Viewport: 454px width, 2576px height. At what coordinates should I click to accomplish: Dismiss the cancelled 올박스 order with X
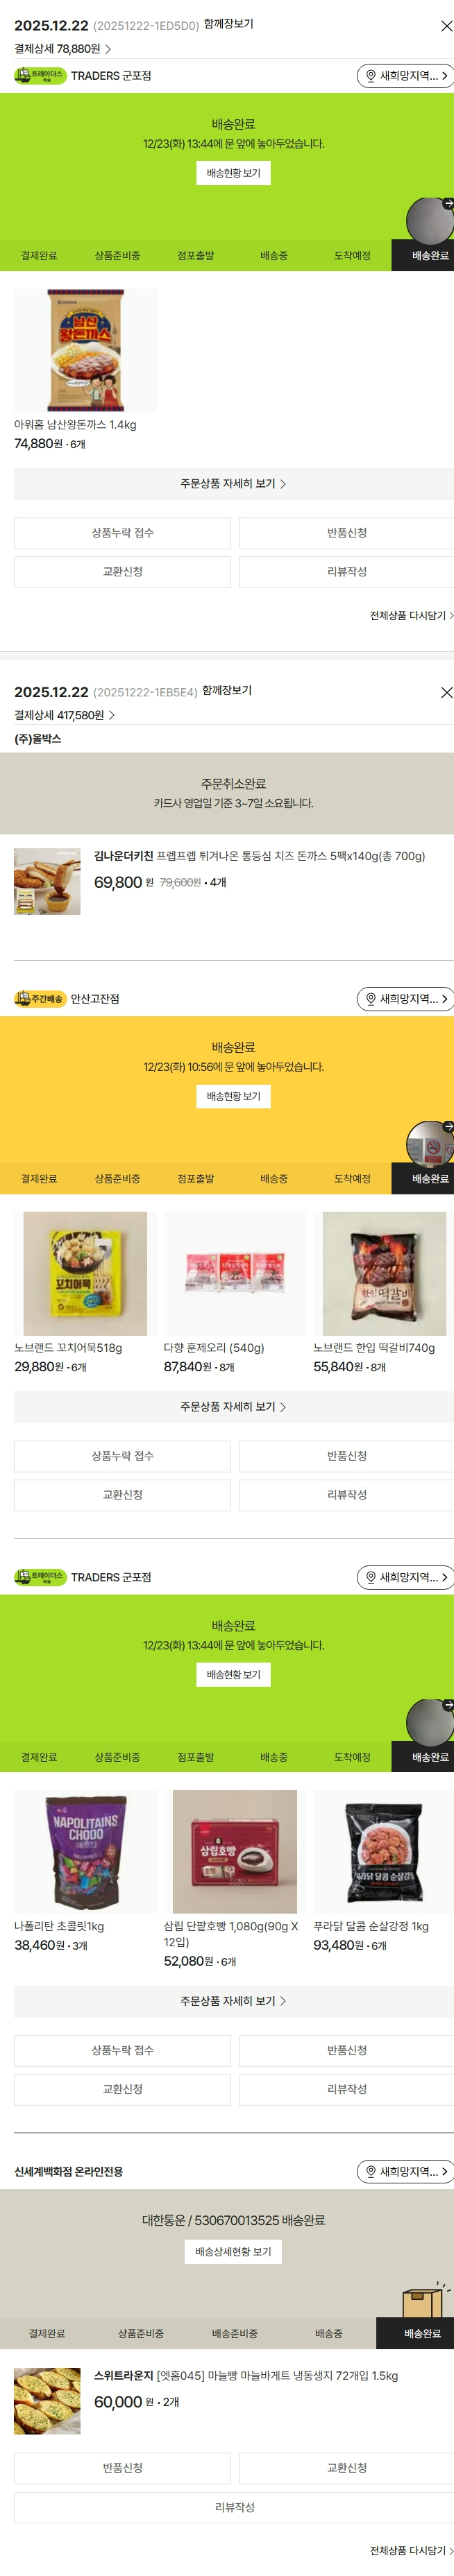[446, 692]
